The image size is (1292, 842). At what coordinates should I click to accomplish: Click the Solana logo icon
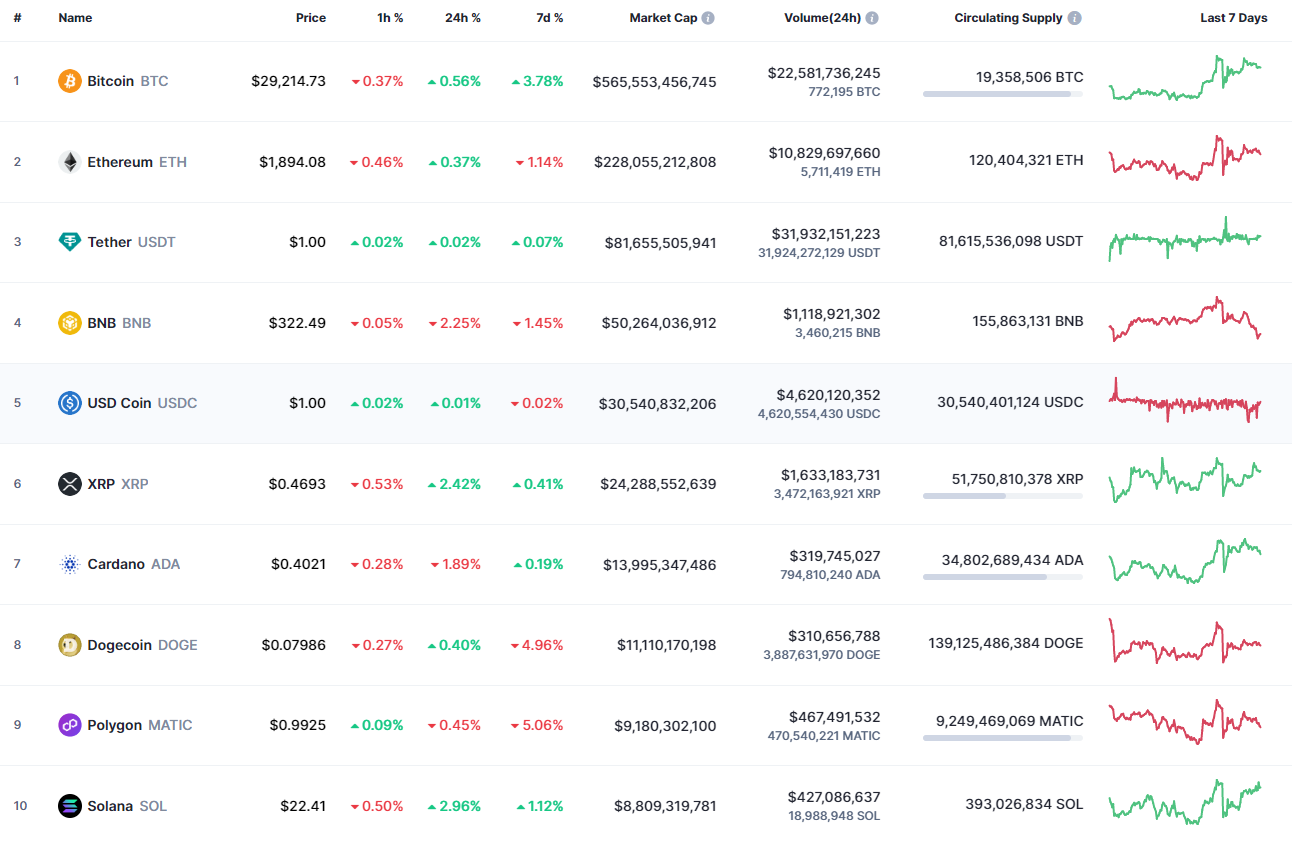click(x=68, y=805)
